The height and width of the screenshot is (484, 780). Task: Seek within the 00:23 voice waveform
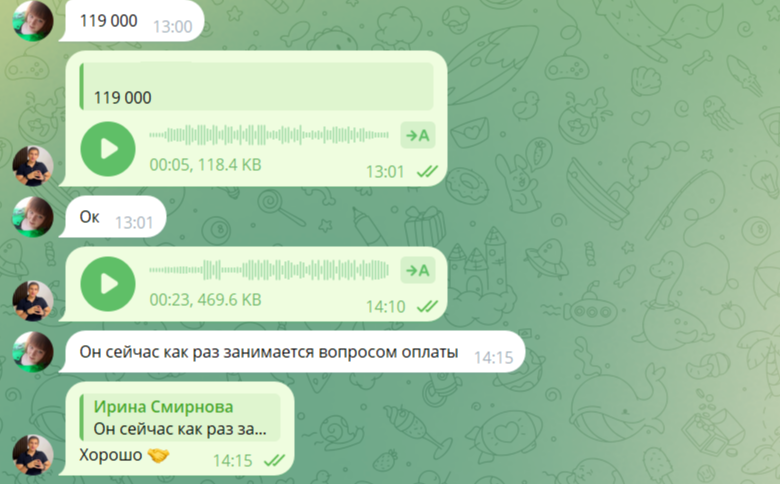(269, 271)
